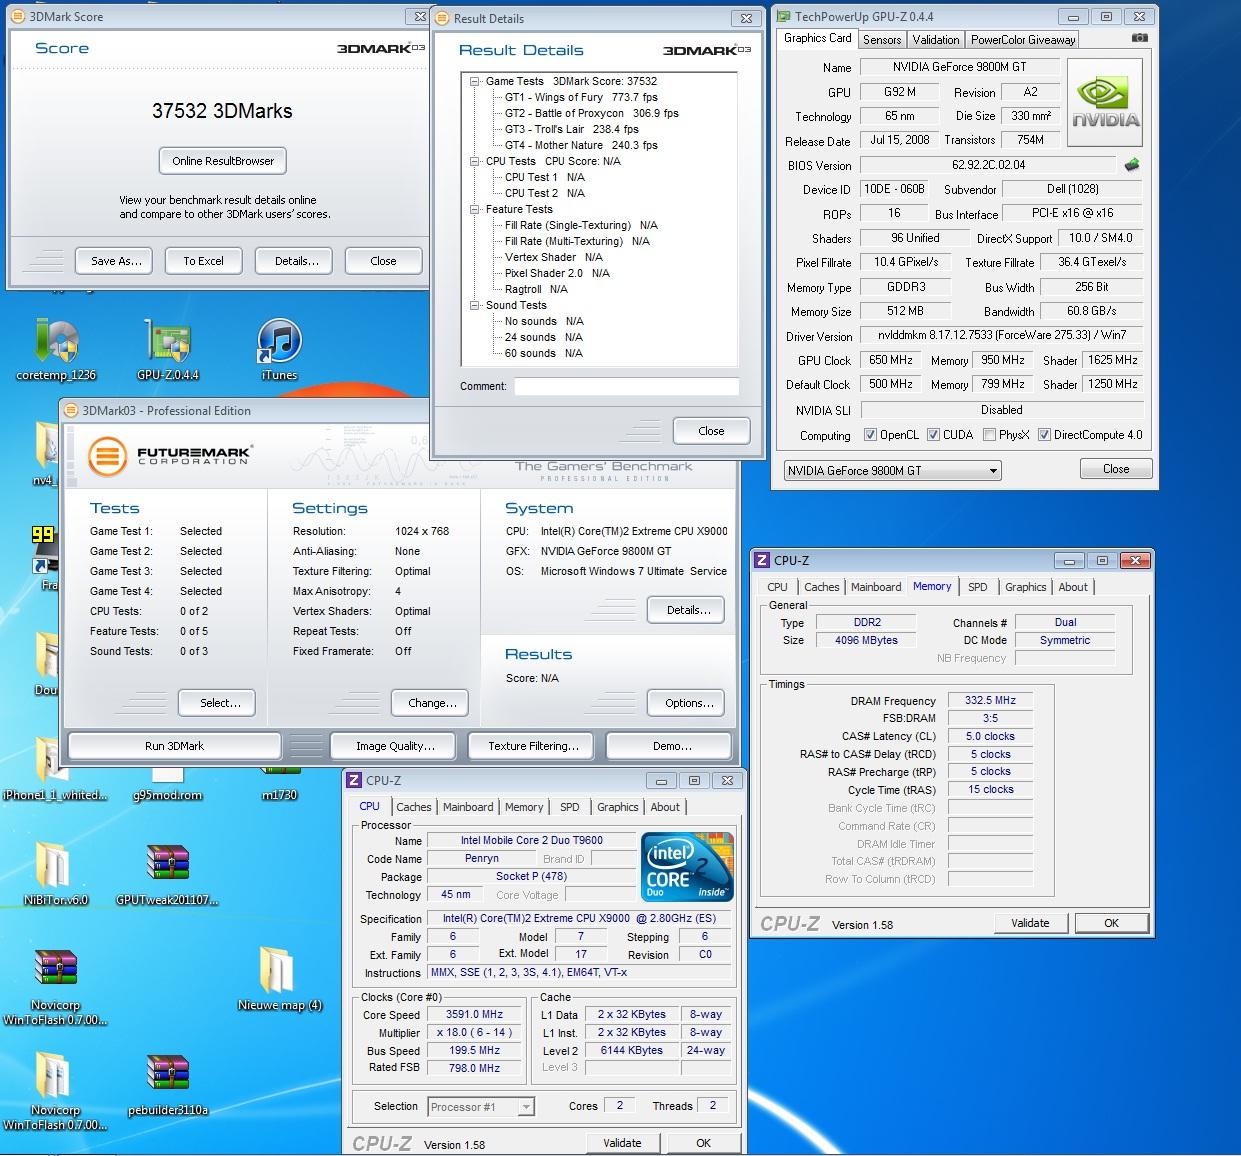
Task: Toggle the PhysX checkbox in GPU-Z
Action: click(x=989, y=435)
